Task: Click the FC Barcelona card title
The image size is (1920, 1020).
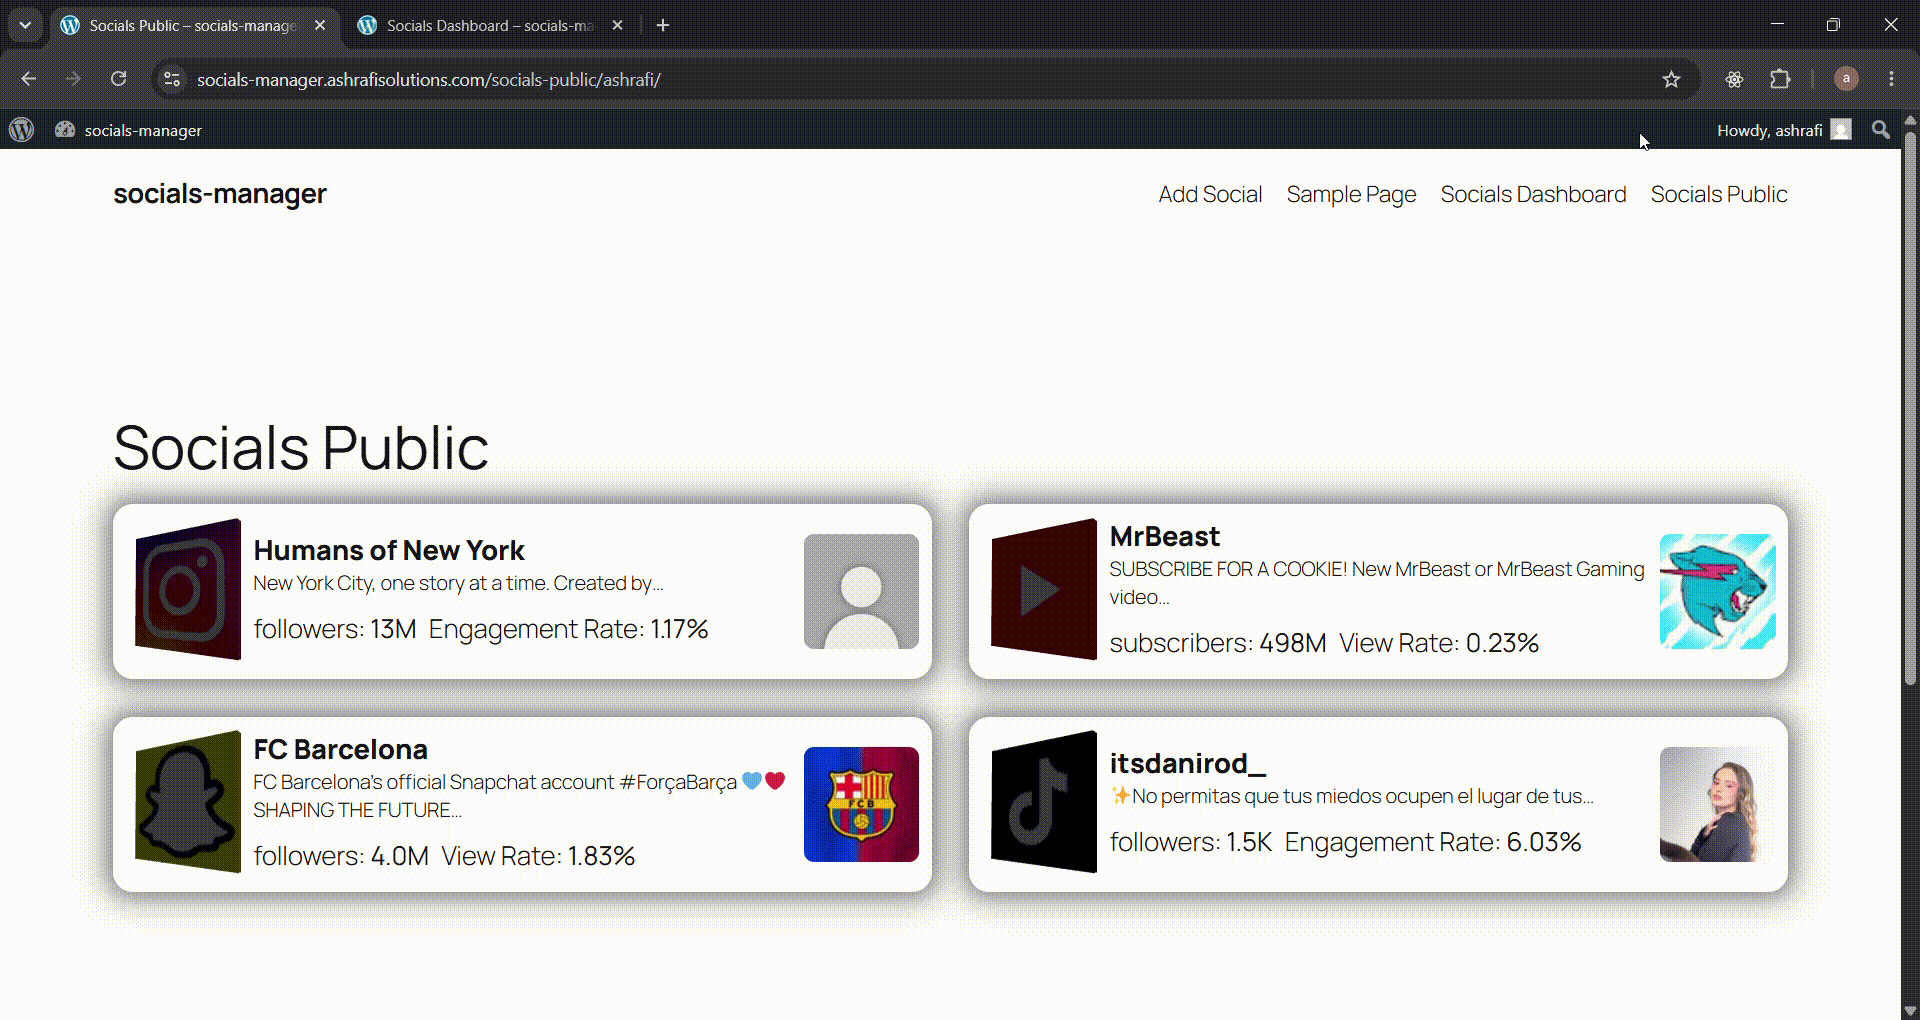Action: coord(340,749)
